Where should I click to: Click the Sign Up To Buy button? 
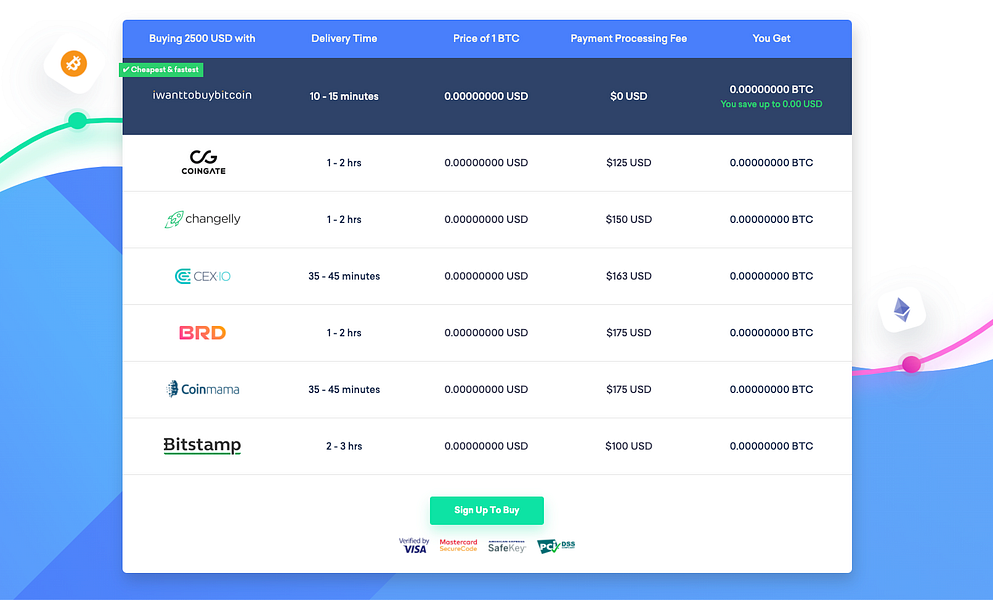486,510
